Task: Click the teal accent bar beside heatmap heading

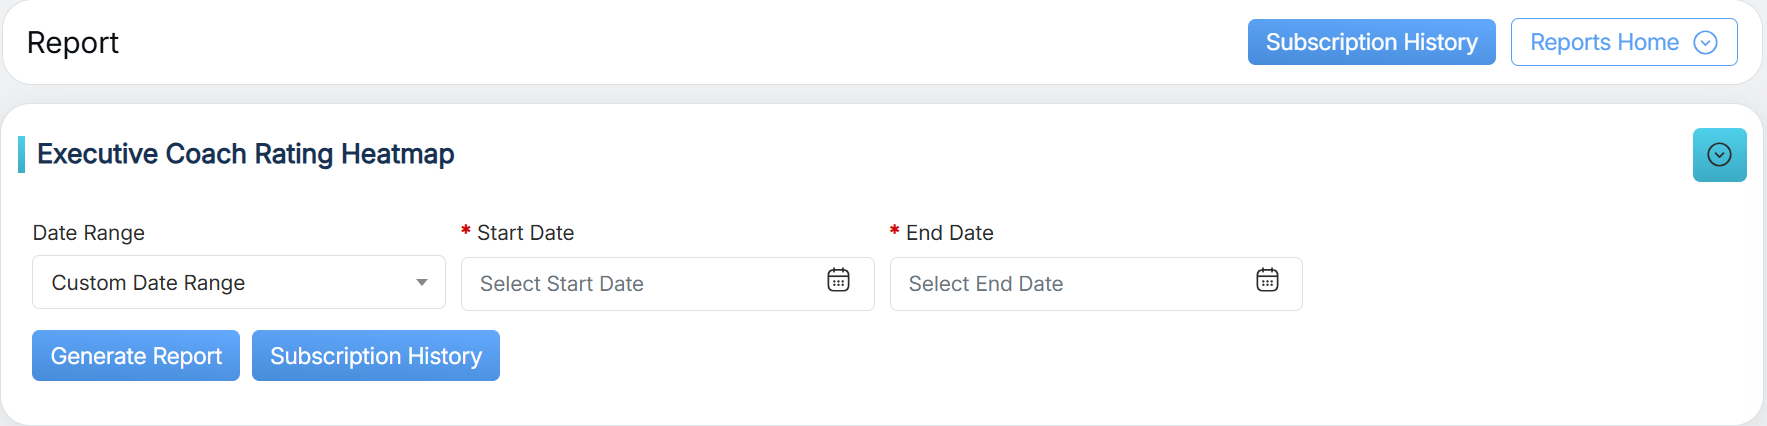Action: pyautogui.click(x=21, y=155)
